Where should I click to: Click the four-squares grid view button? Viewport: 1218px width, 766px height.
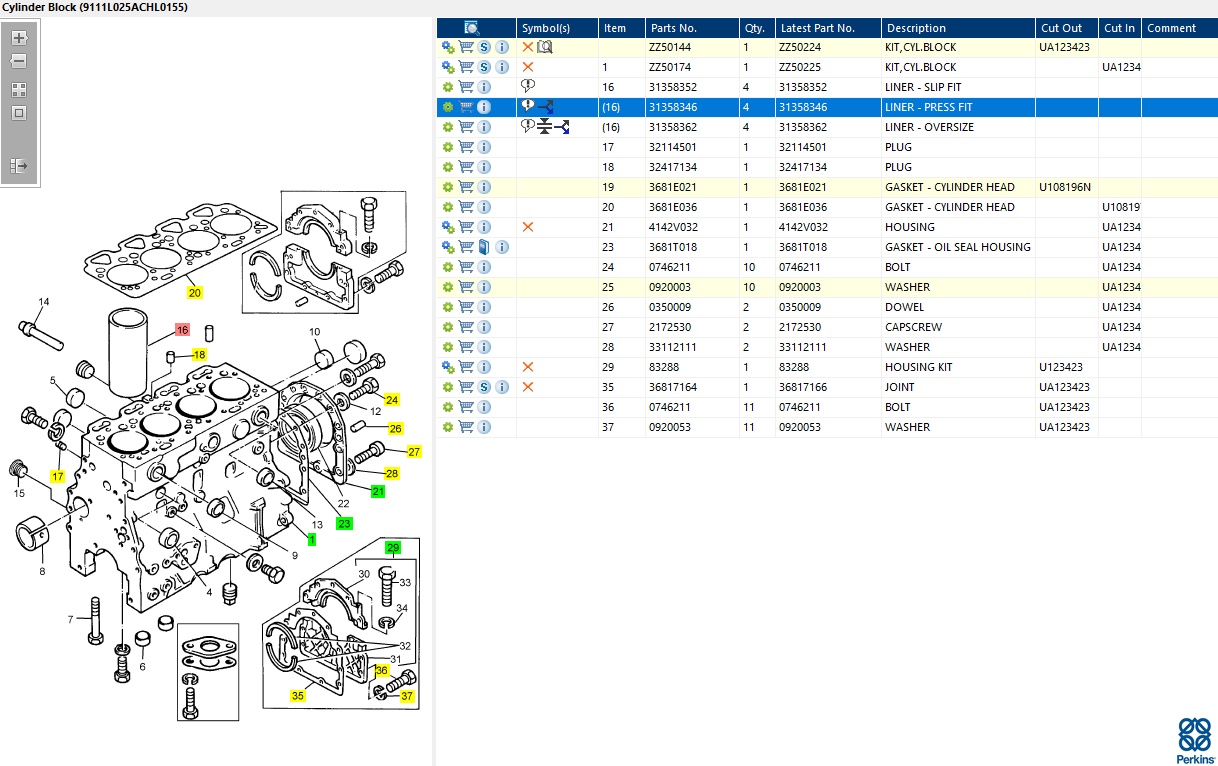[19, 89]
